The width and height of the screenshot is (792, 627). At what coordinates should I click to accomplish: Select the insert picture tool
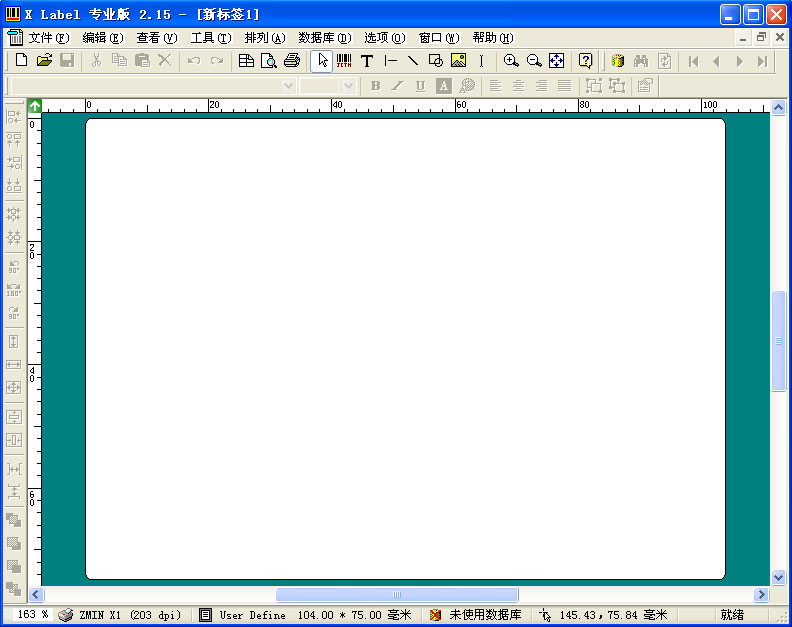pos(459,61)
